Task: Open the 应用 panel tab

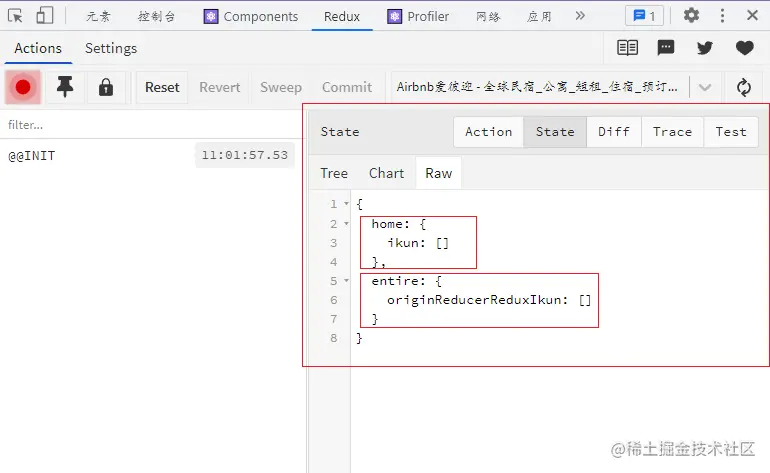Action: tap(539, 16)
